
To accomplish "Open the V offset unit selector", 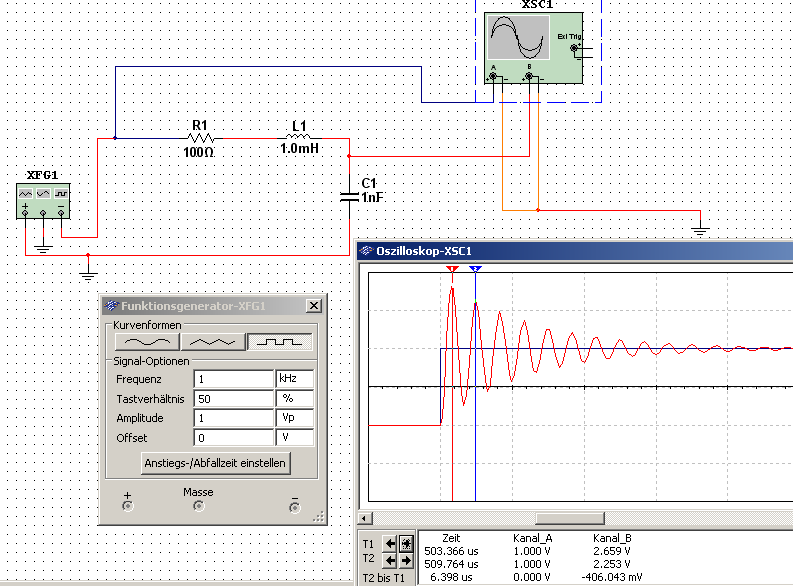I will tap(294, 437).
